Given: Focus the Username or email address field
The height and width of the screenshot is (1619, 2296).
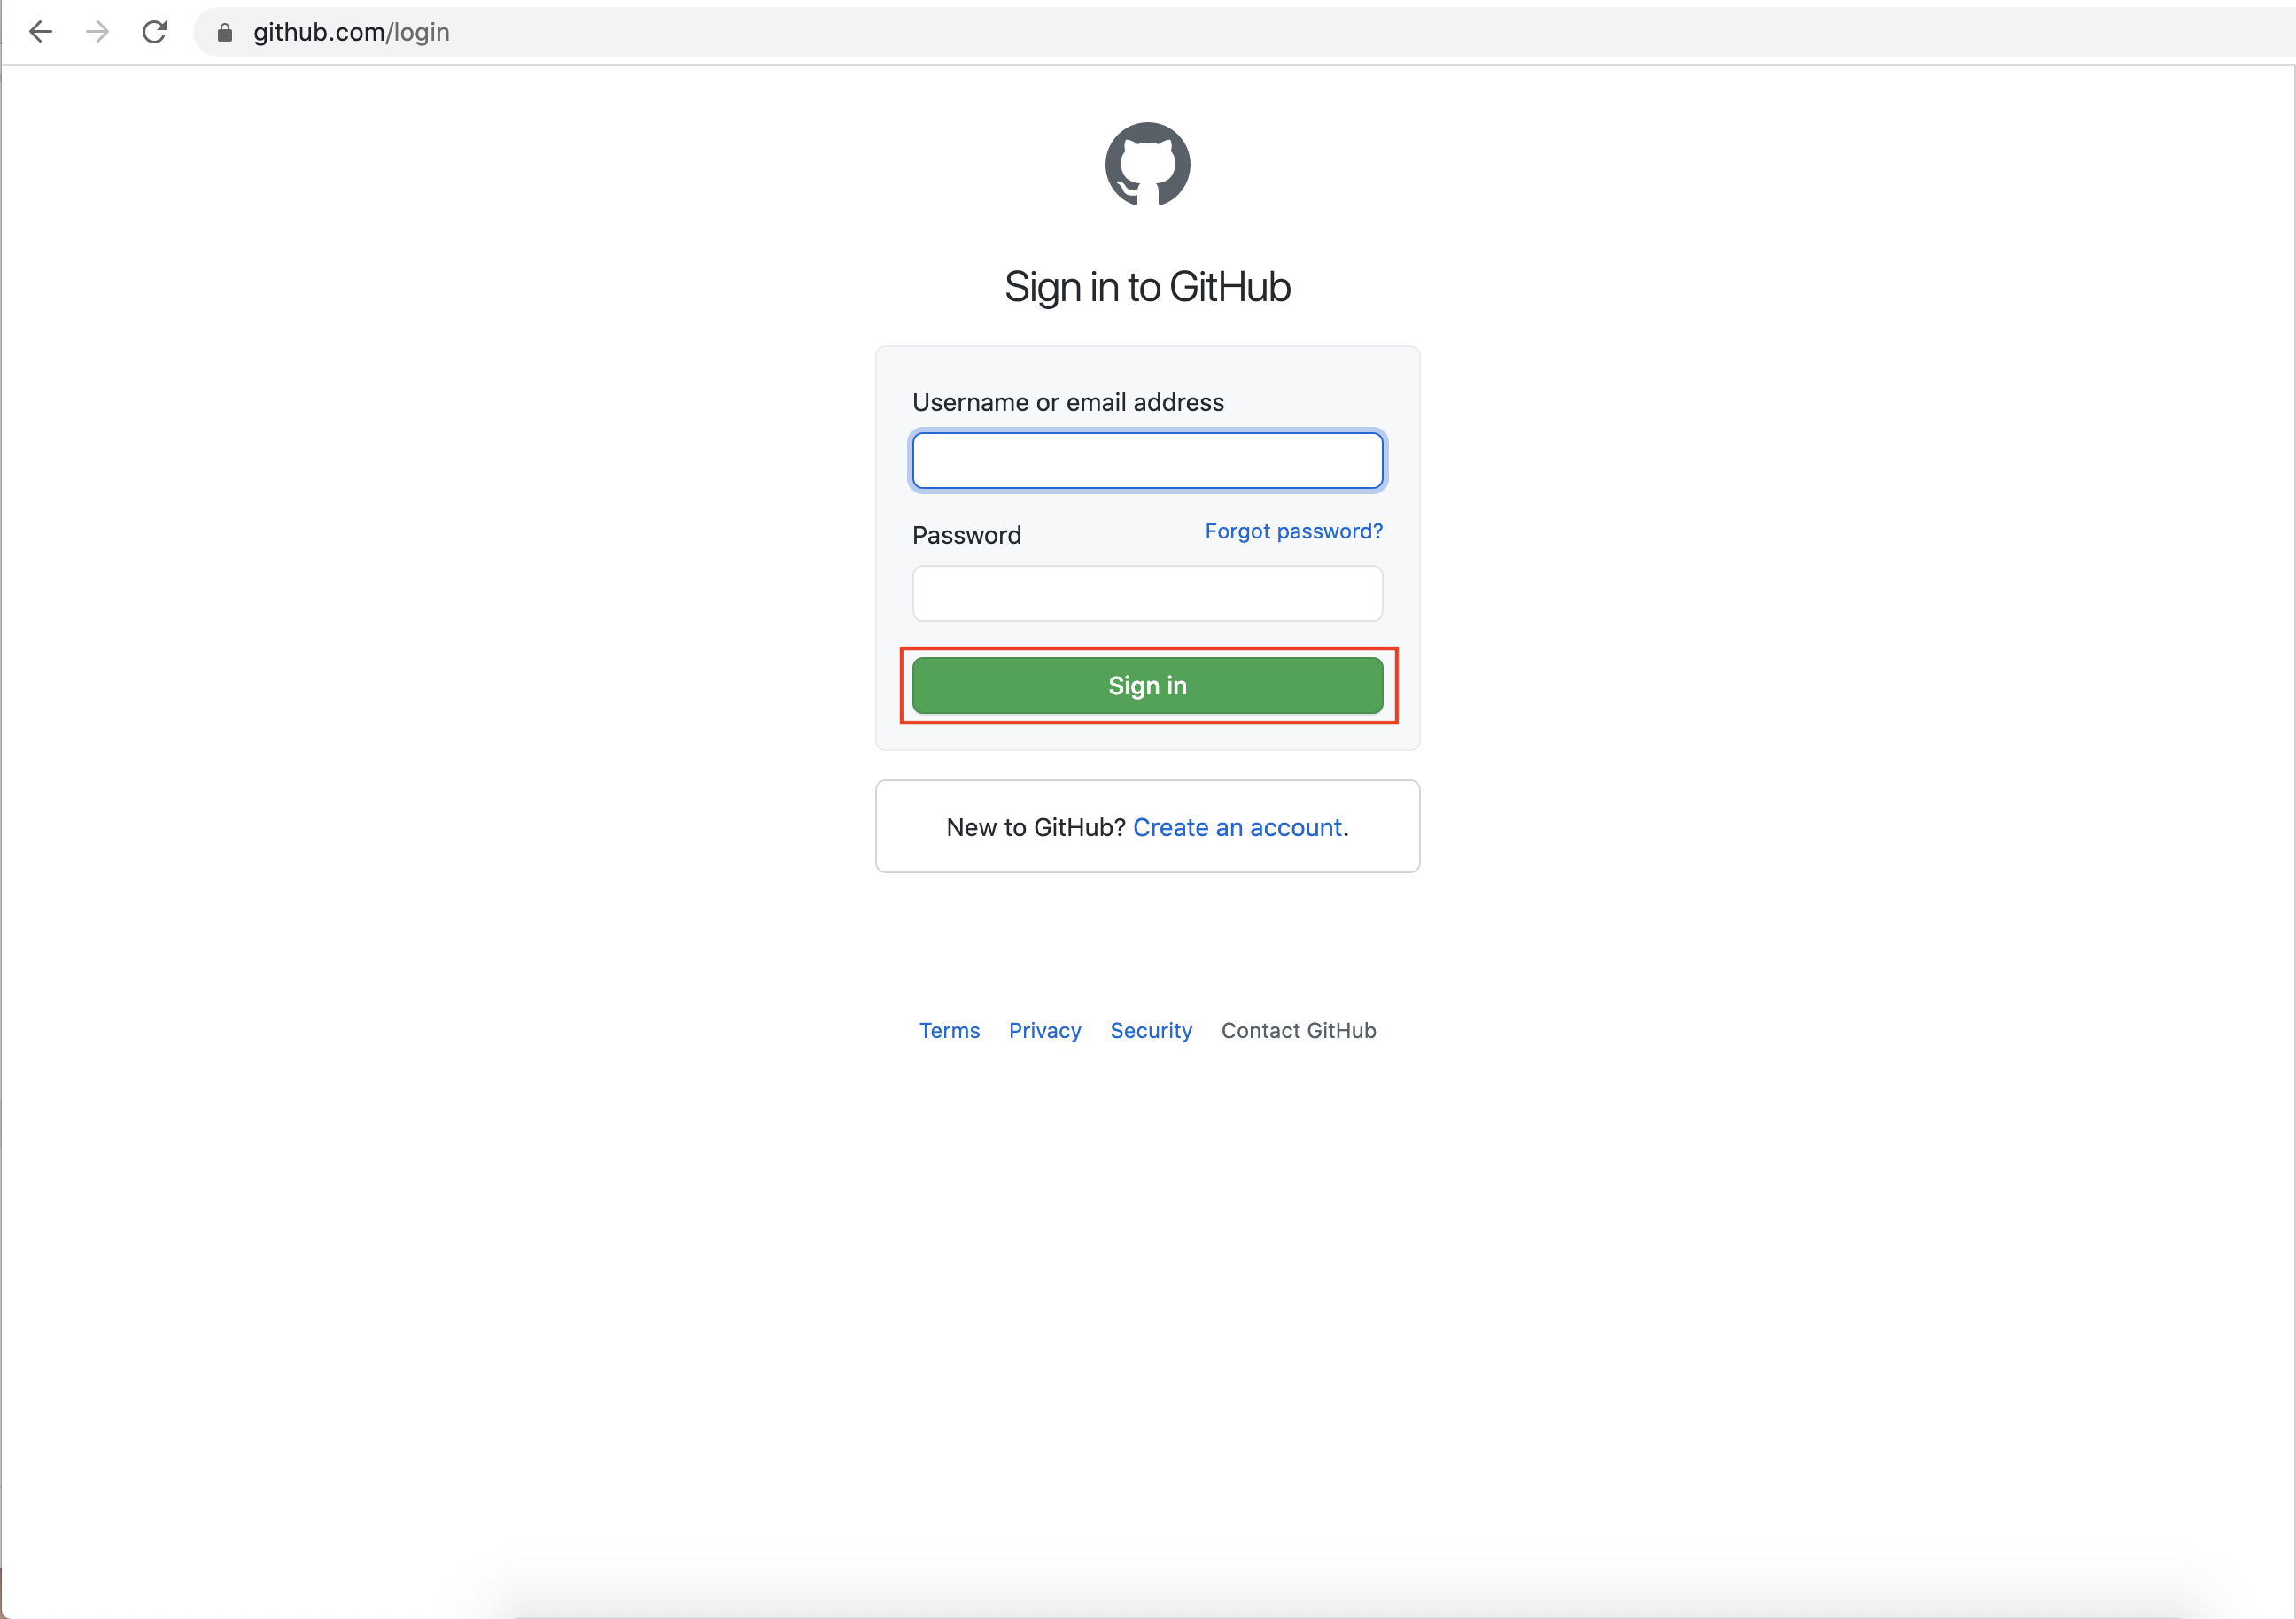Looking at the screenshot, I should coord(1147,461).
